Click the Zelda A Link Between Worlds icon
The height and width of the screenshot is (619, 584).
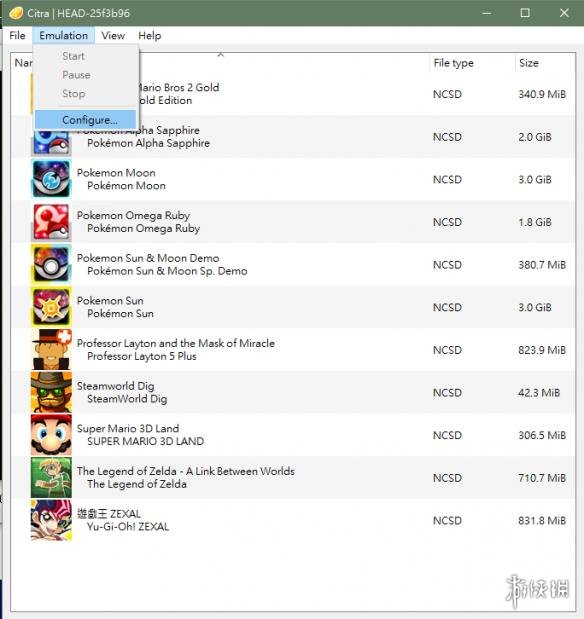point(51,477)
